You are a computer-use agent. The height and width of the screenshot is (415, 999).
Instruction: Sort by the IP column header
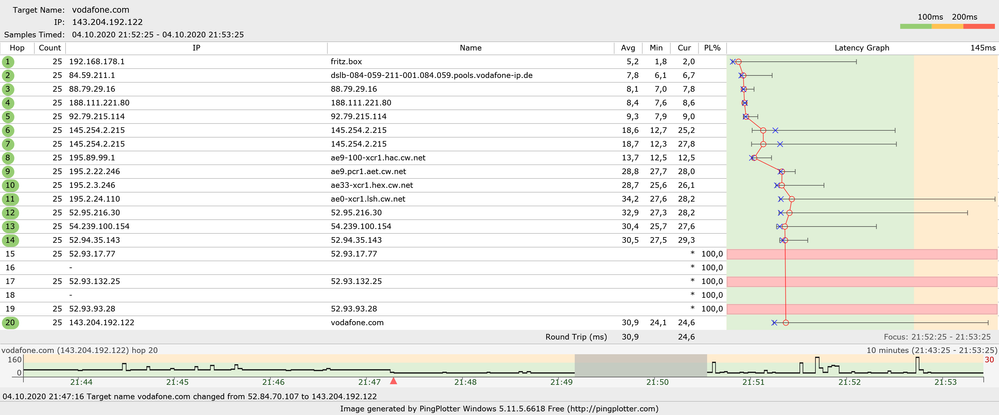coord(196,48)
